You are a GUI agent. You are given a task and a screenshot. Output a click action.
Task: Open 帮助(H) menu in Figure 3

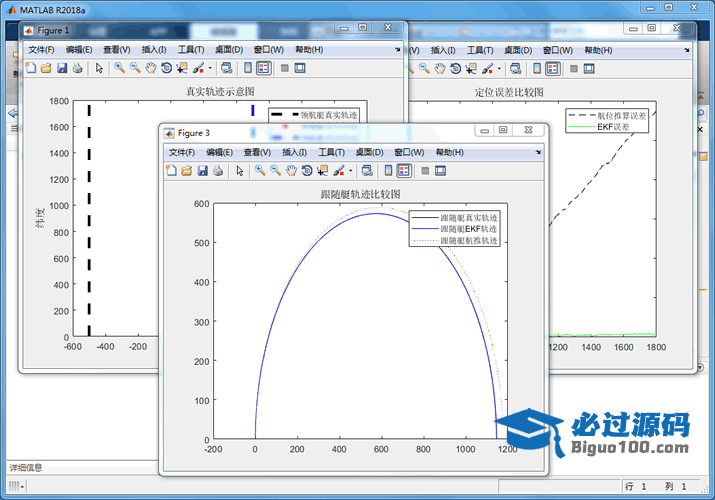(450, 152)
